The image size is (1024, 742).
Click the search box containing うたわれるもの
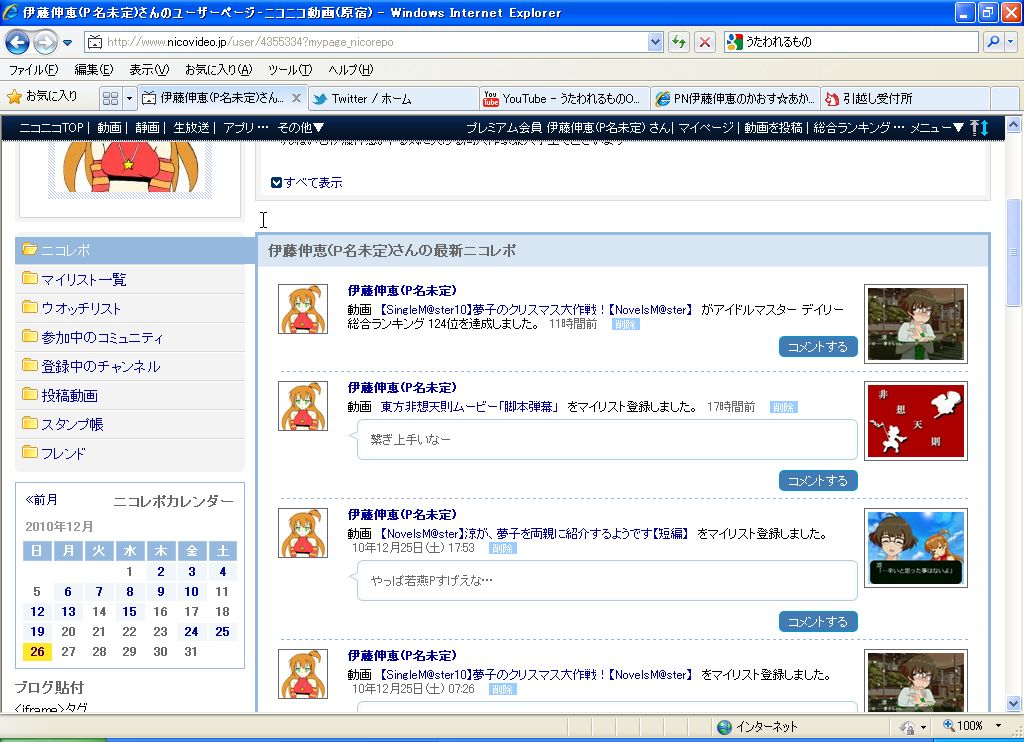coord(852,42)
